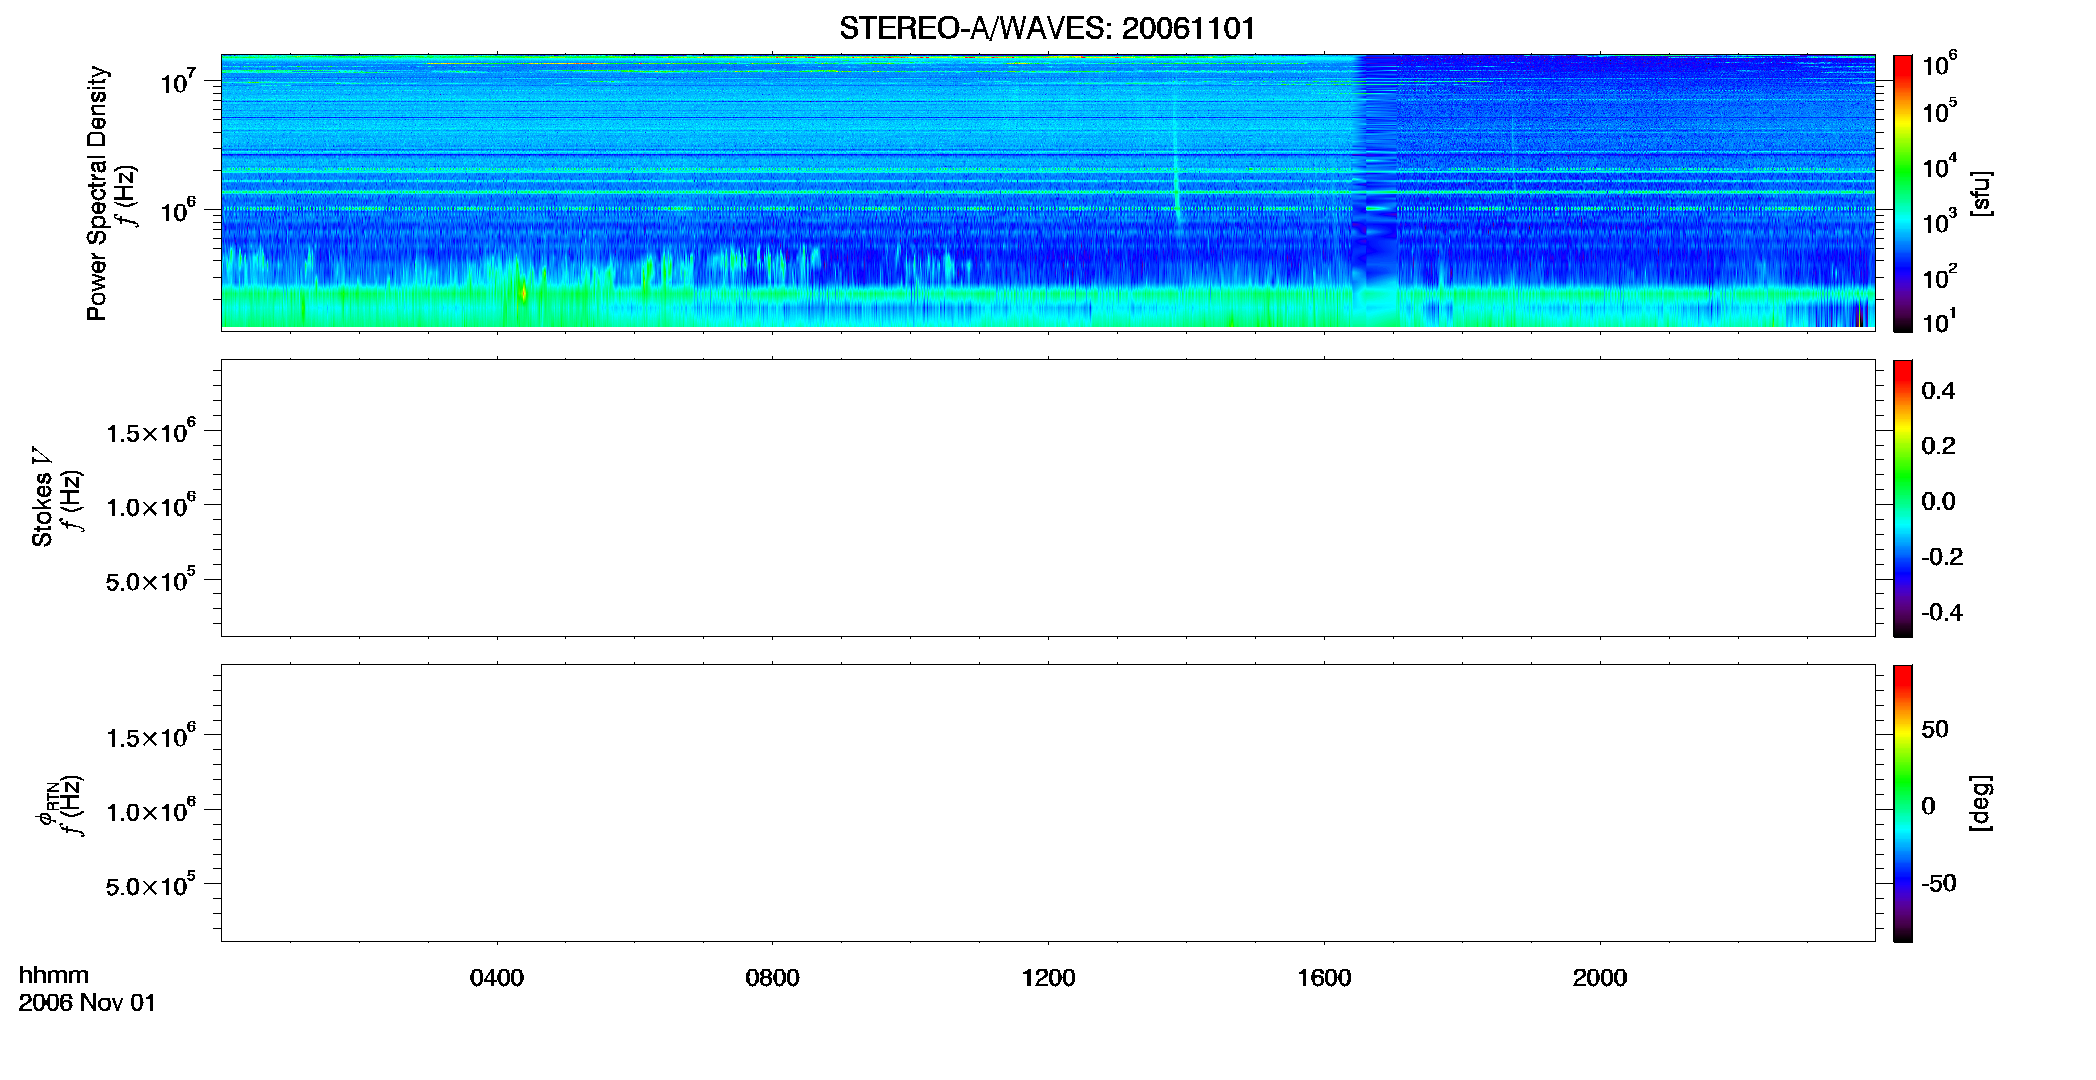Click the 0800 time tick label
The height and width of the screenshot is (1080, 2096).
(x=772, y=978)
